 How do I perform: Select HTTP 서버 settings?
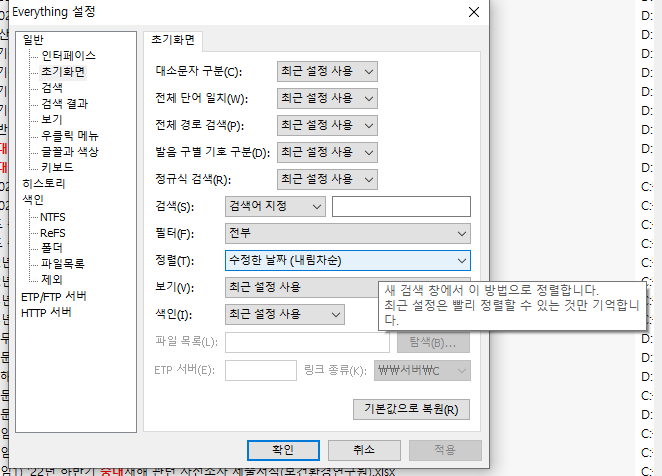pos(46,313)
